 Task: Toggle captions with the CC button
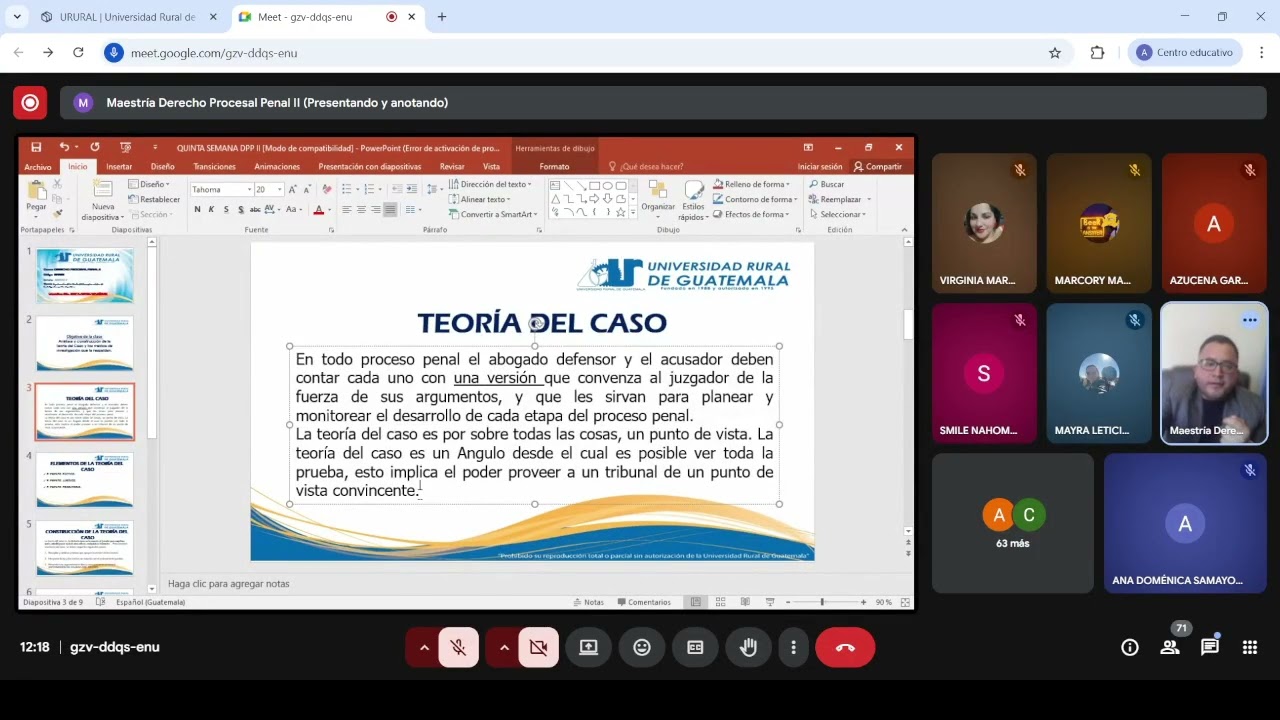pos(695,648)
